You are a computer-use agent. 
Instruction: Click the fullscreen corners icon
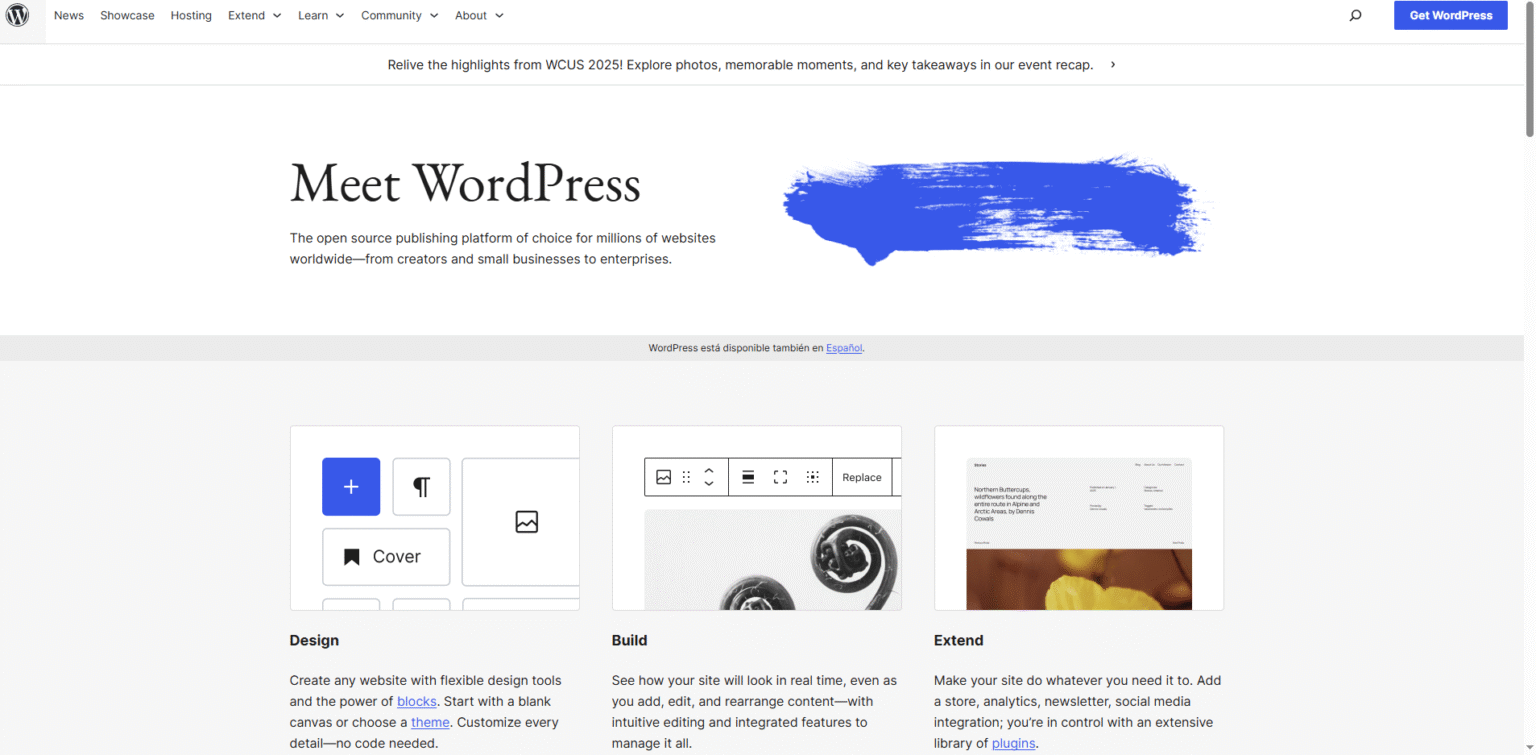[x=780, y=477]
